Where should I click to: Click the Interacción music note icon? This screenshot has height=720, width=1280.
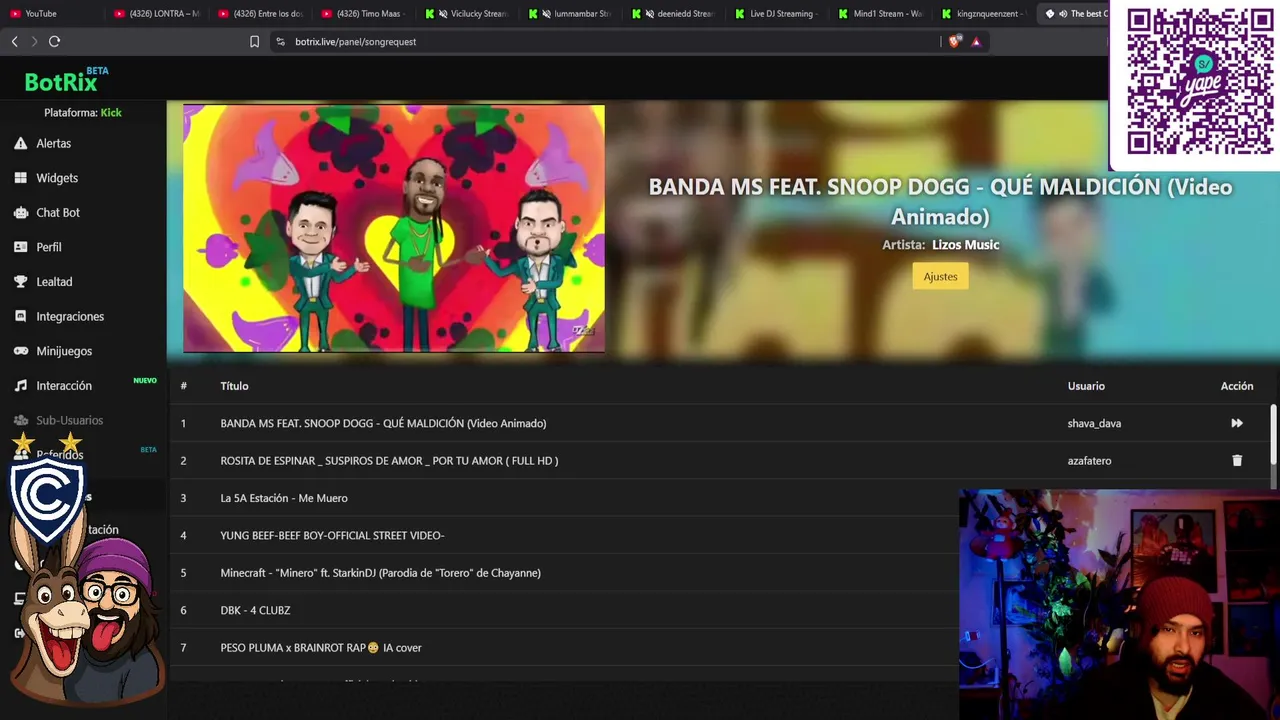point(20,386)
